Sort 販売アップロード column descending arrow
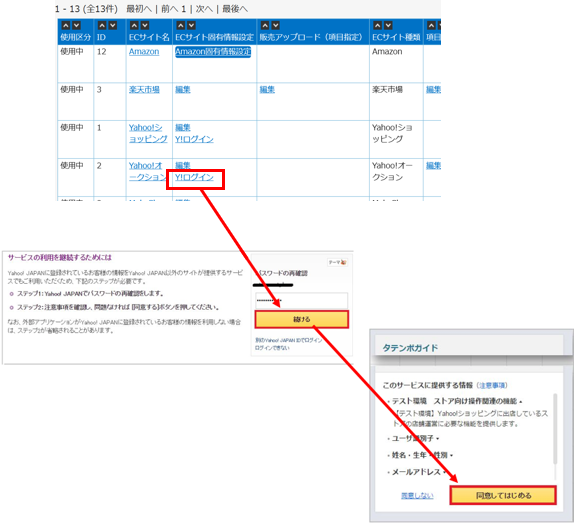Image resolution: width=580 pixels, height=530 pixels. pyautogui.click(x=276, y=25)
